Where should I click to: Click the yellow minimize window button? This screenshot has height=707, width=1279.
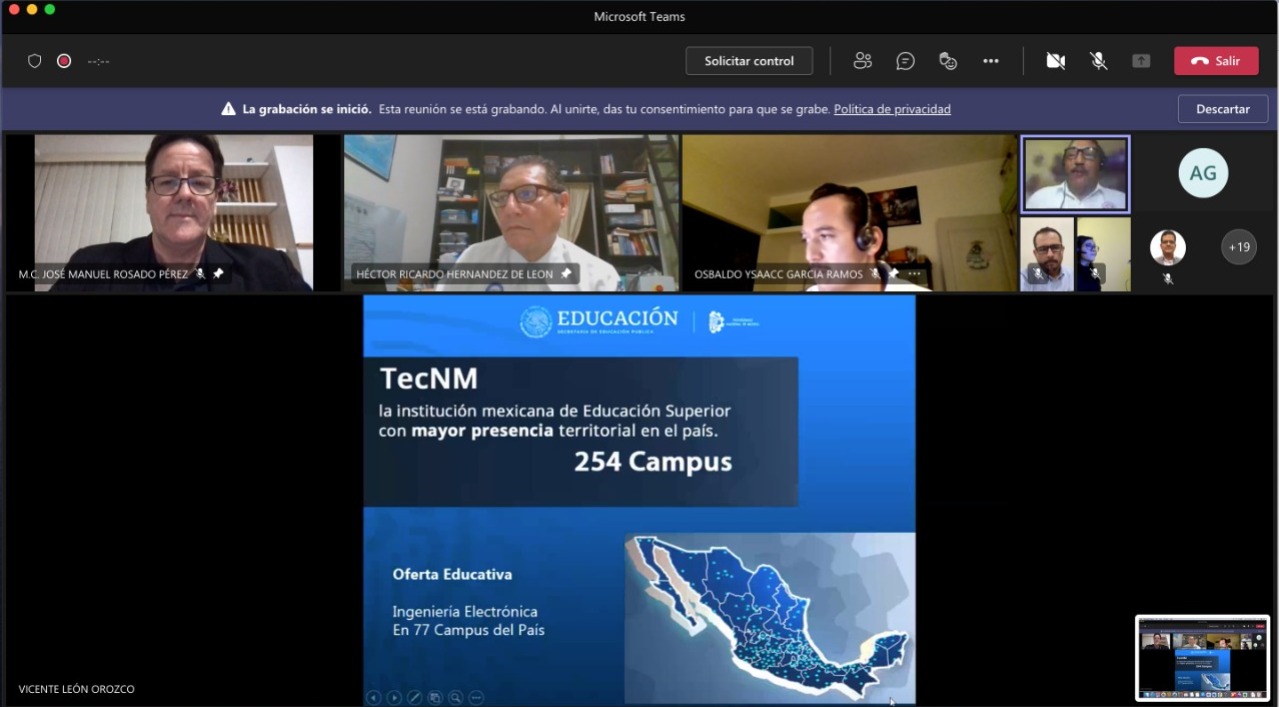(32, 10)
